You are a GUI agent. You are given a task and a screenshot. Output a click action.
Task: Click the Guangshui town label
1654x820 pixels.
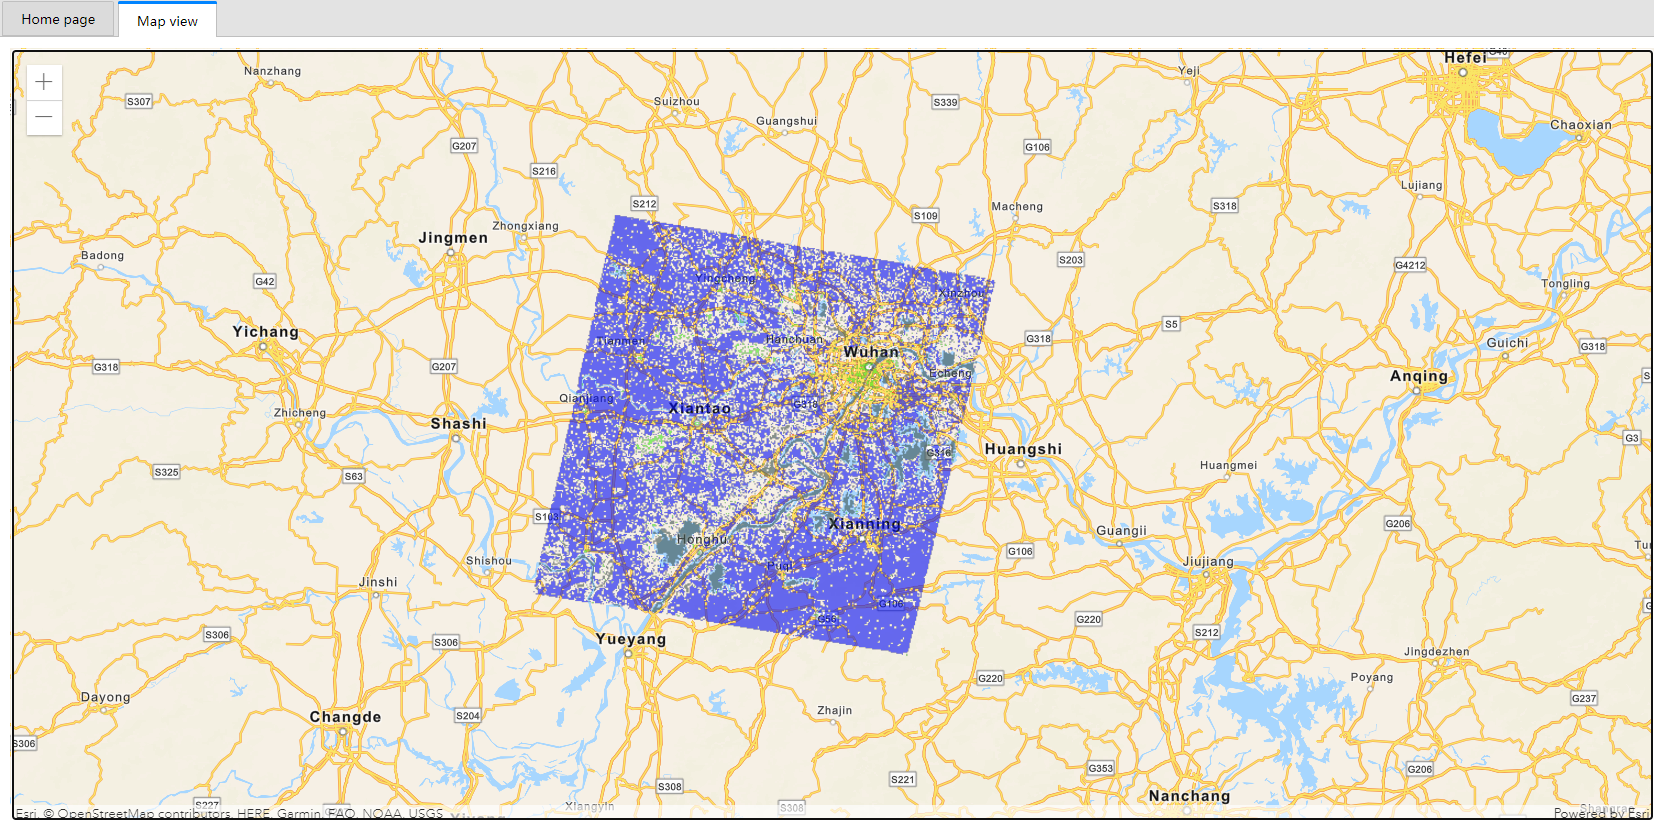[x=786, y=121]
